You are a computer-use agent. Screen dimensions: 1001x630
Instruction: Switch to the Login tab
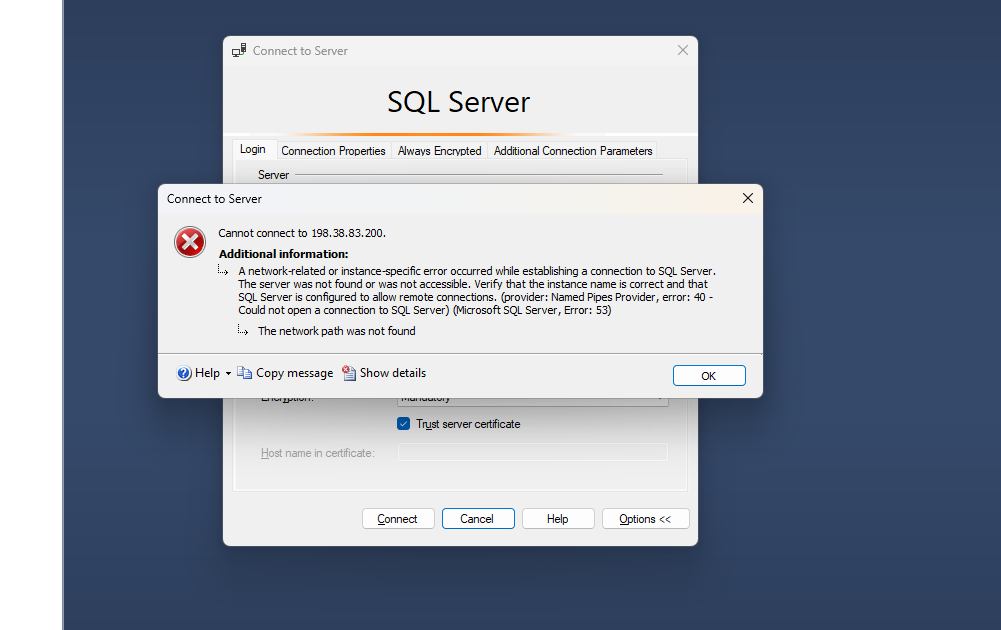coord(253,150)
